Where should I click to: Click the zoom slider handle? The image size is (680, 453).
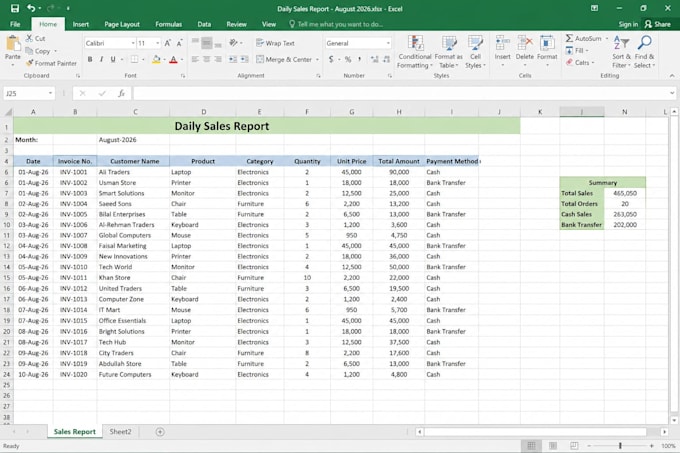tap(620, 446)
